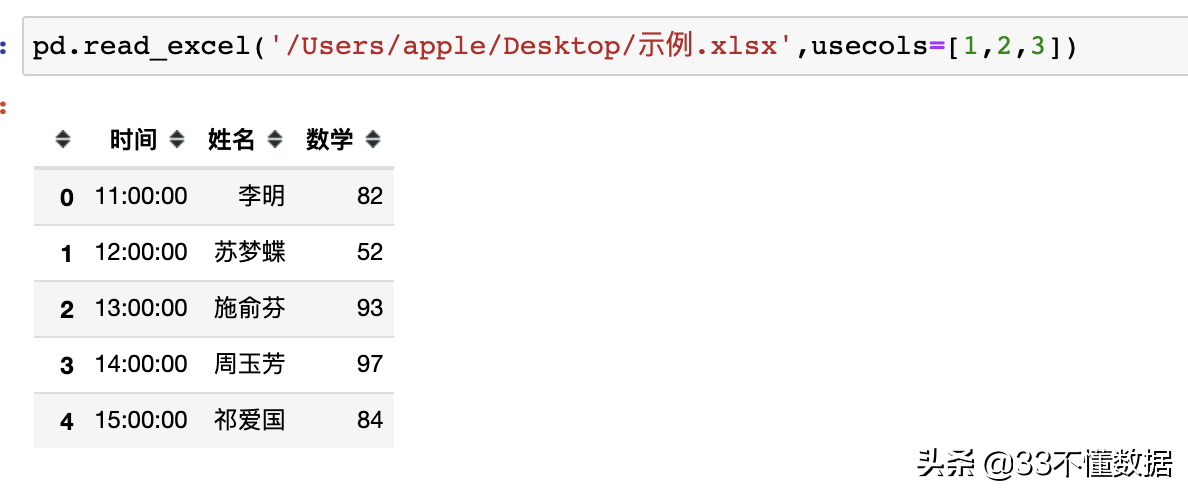Sort the table by the 时间 column
Viewport: 1188px width, 494px height.
pos(177,139)
